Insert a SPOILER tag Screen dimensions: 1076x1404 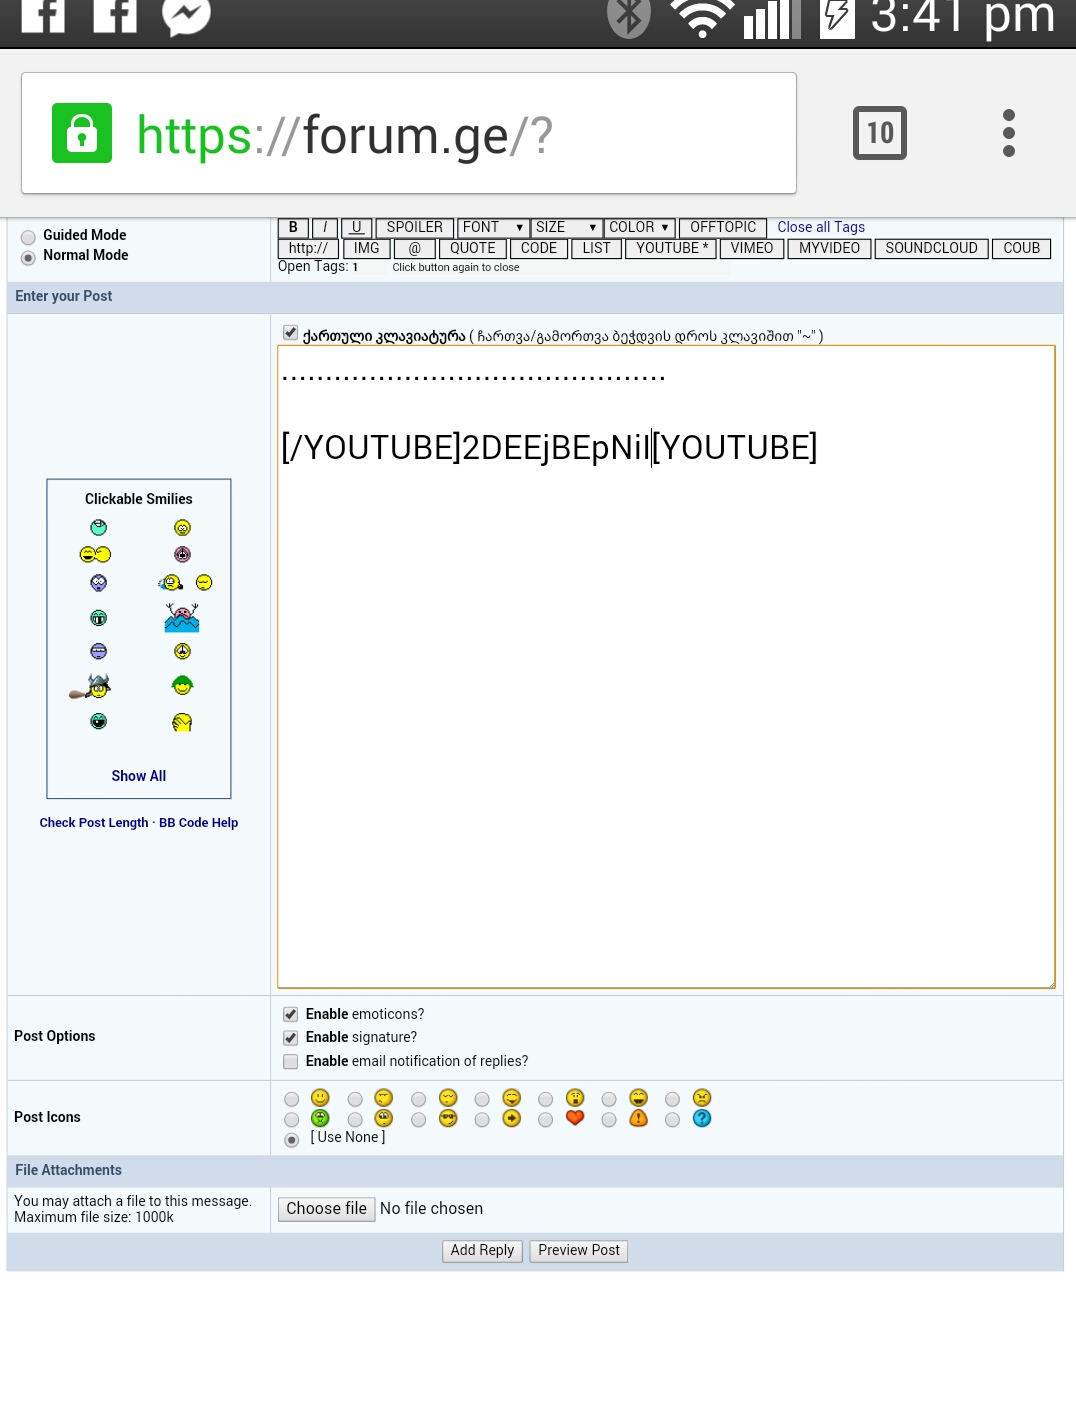coord(414,228)
